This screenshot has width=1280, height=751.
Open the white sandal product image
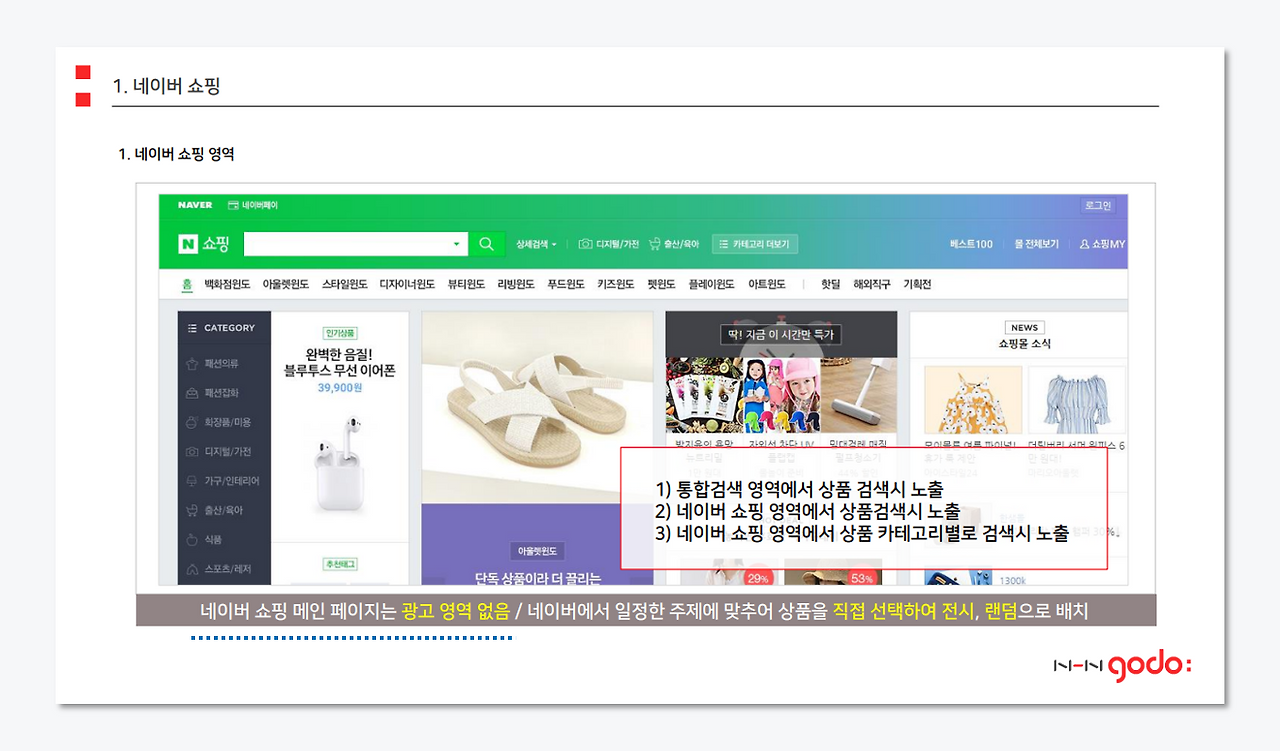[537, 407]
